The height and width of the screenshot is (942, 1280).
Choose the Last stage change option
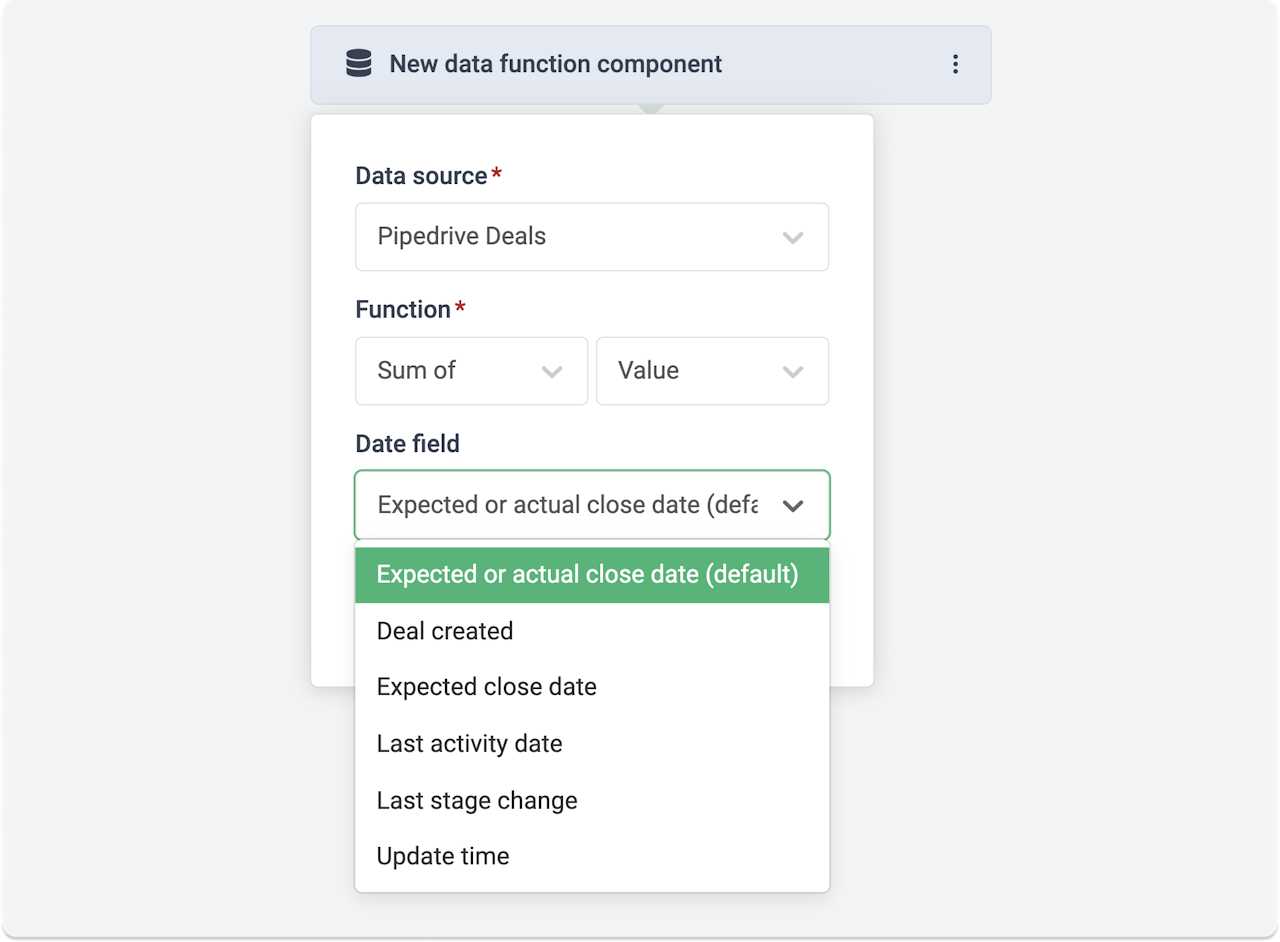pyautogui.click(x=477, y=800)
